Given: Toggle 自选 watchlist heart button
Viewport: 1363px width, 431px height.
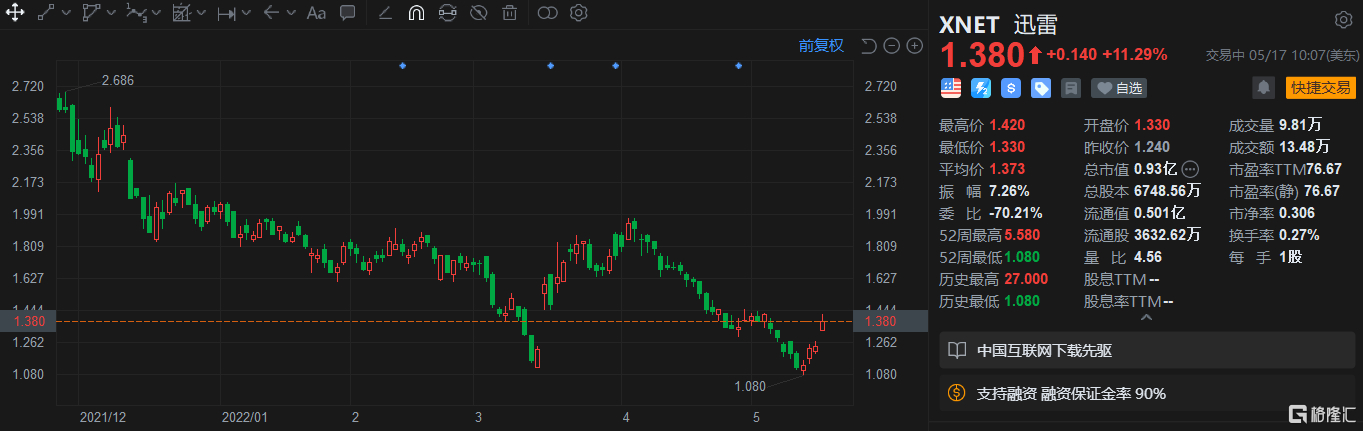Looking at the screenshot, I should (x=1119, y=88).
